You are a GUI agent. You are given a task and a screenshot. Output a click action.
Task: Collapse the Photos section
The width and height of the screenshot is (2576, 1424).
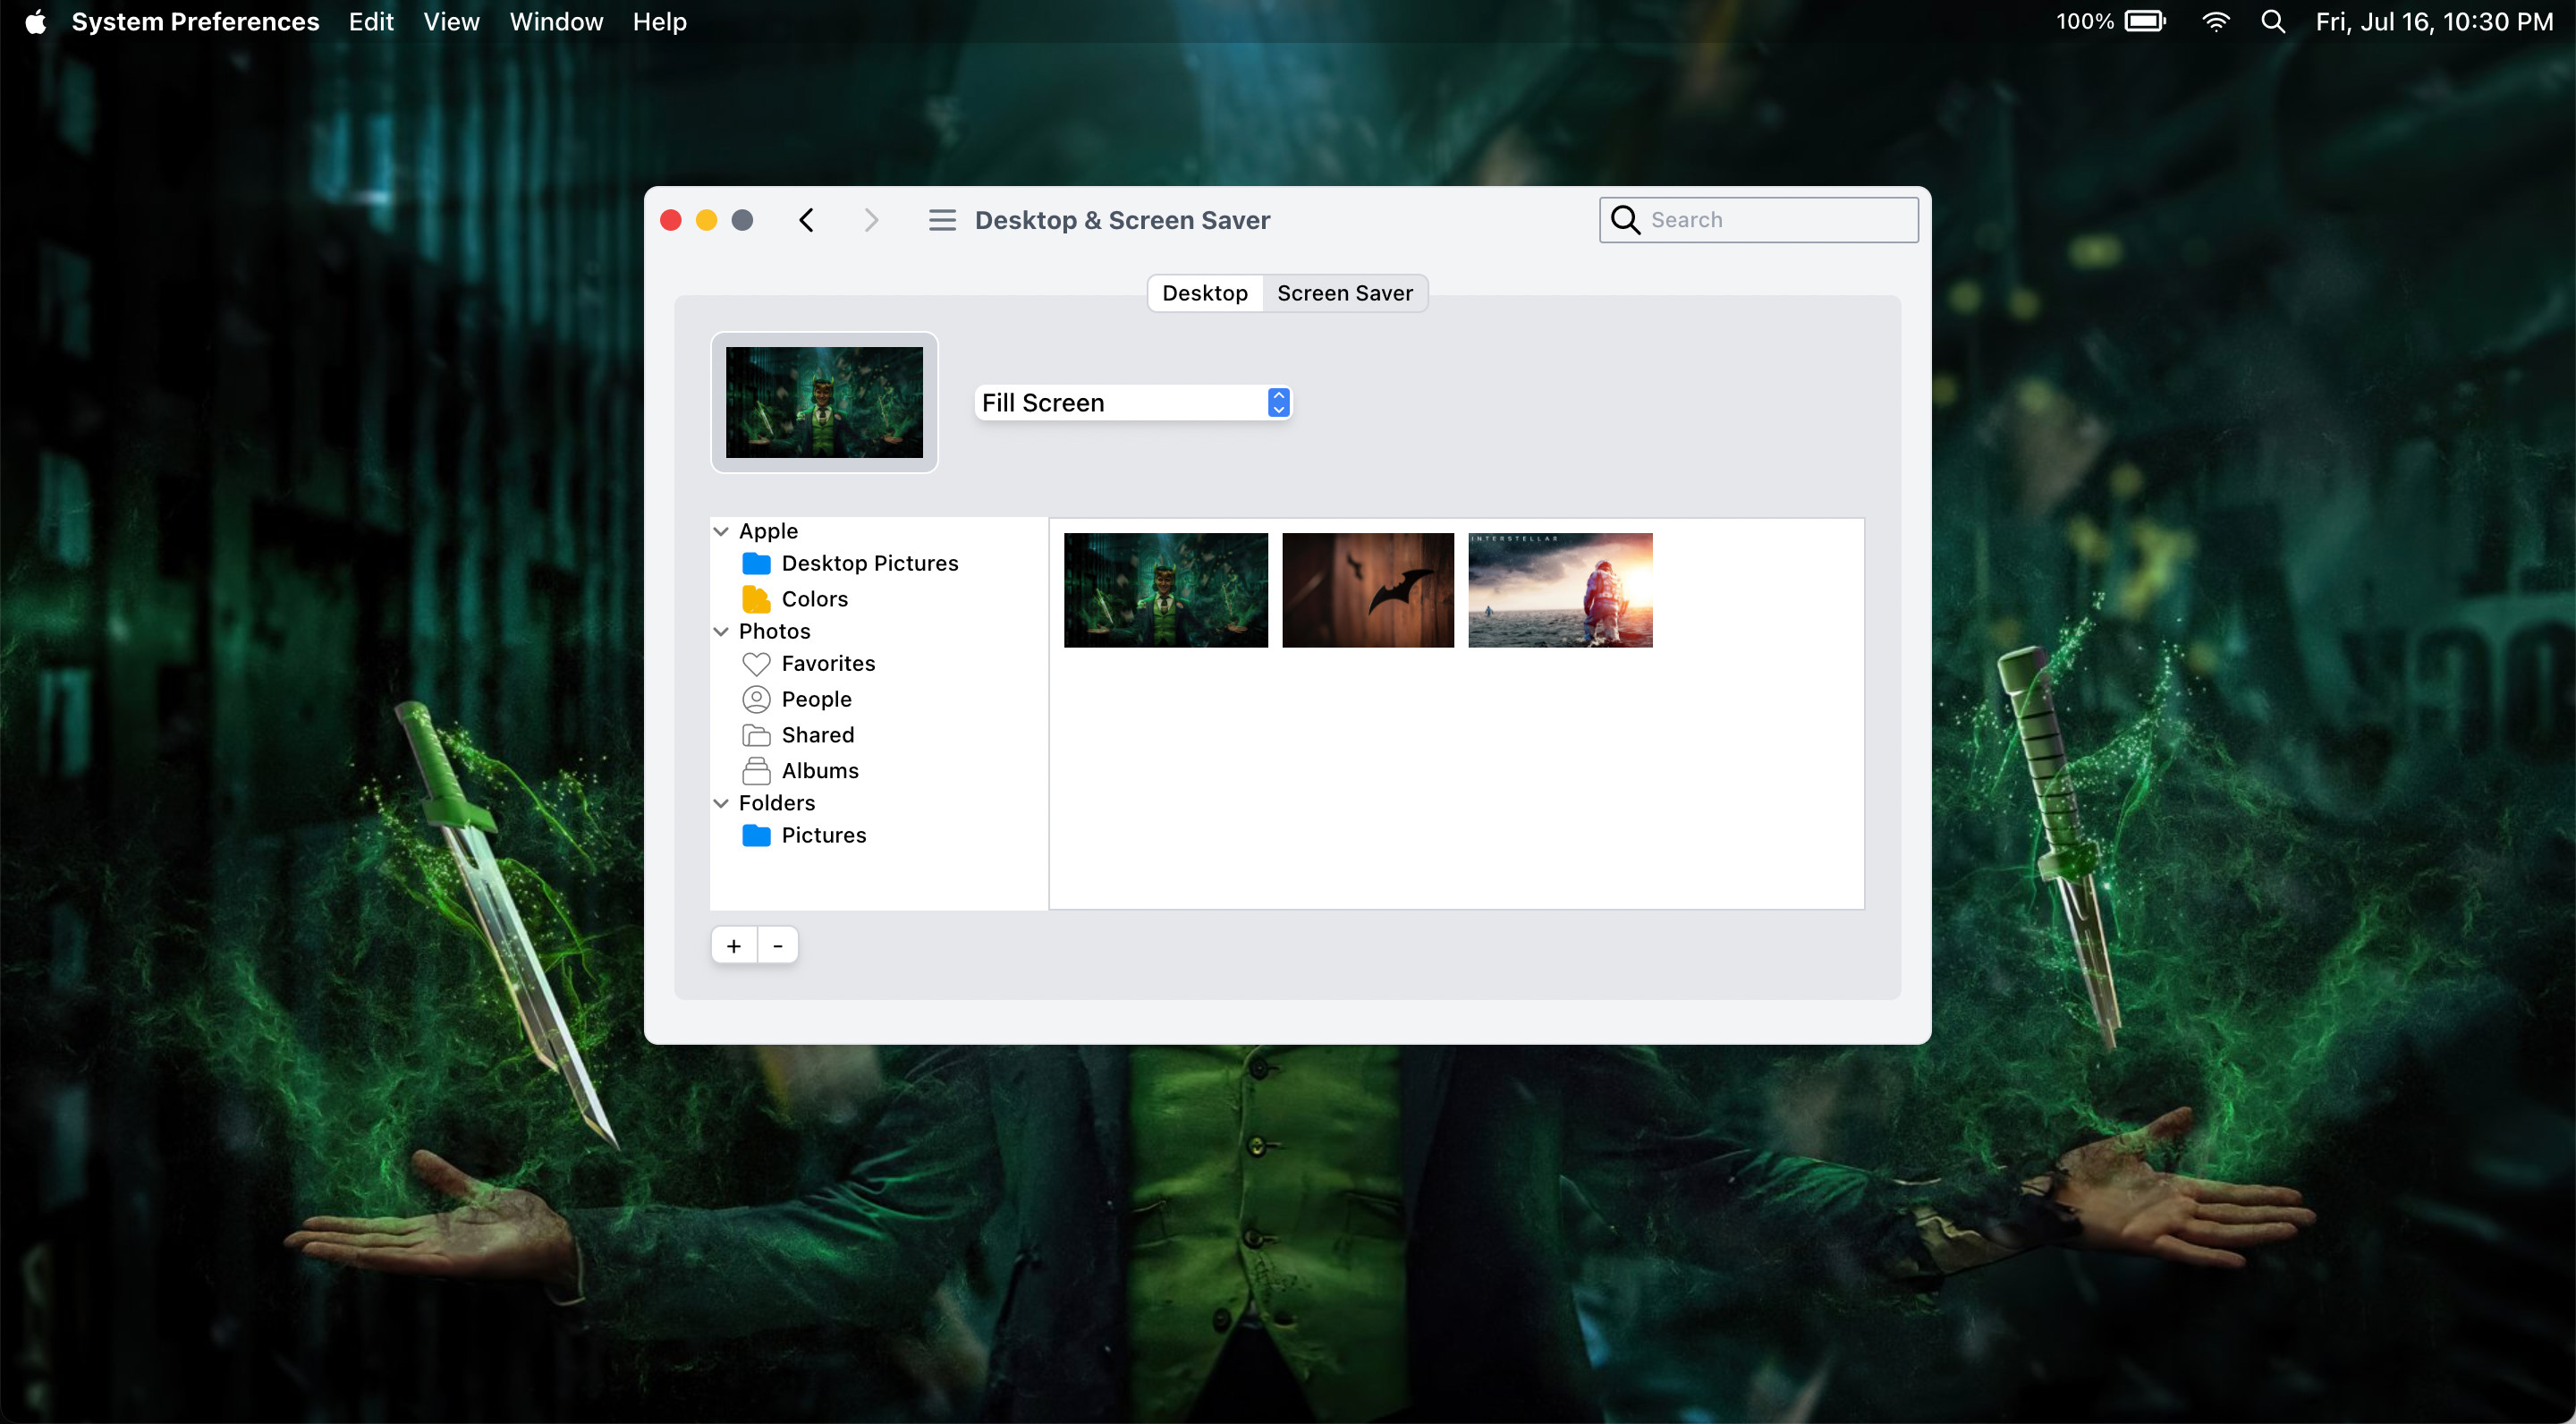pos(721,631)
